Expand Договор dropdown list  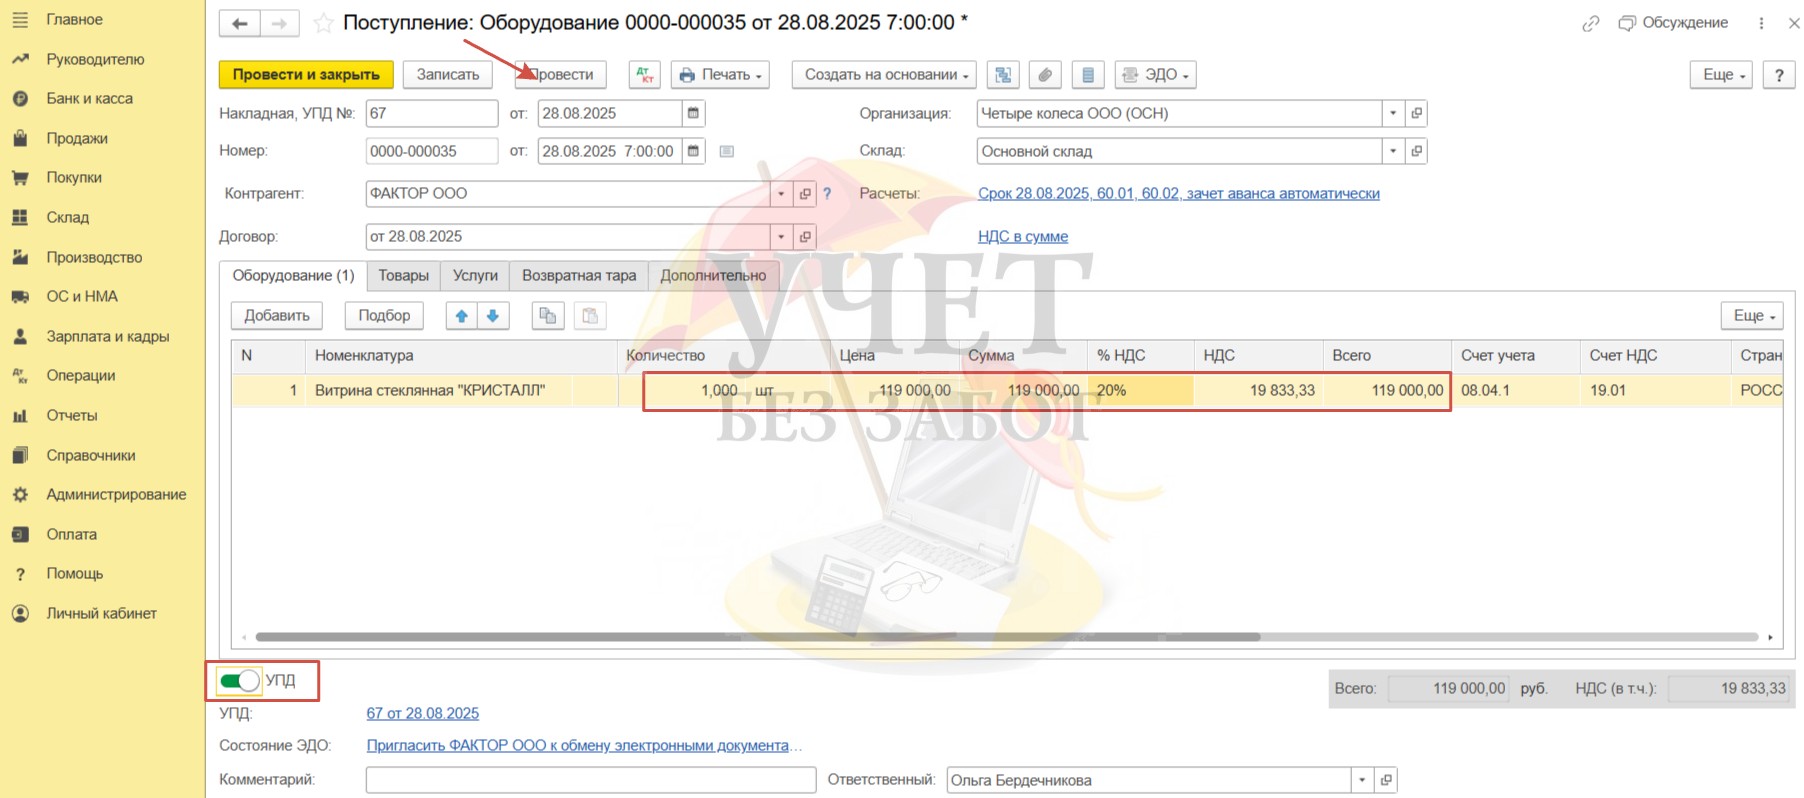781,237
